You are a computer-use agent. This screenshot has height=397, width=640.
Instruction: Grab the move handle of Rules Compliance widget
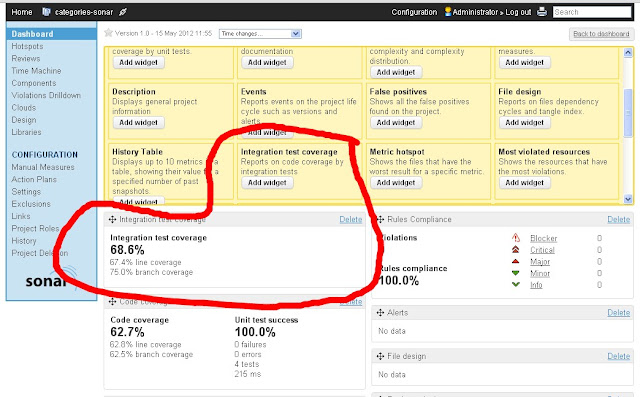coord(380,220)
